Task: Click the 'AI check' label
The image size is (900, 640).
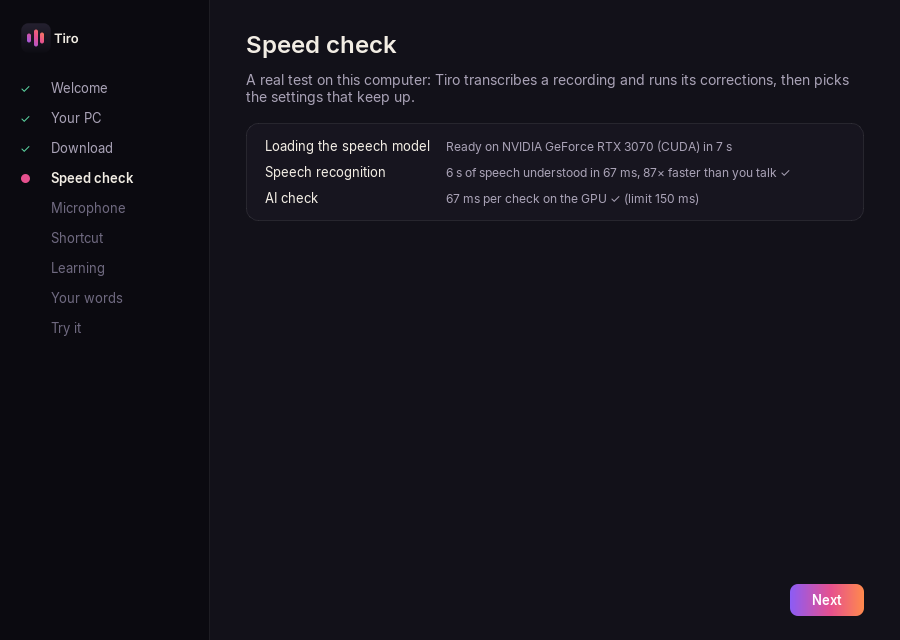Action: [x=291, y=198]
